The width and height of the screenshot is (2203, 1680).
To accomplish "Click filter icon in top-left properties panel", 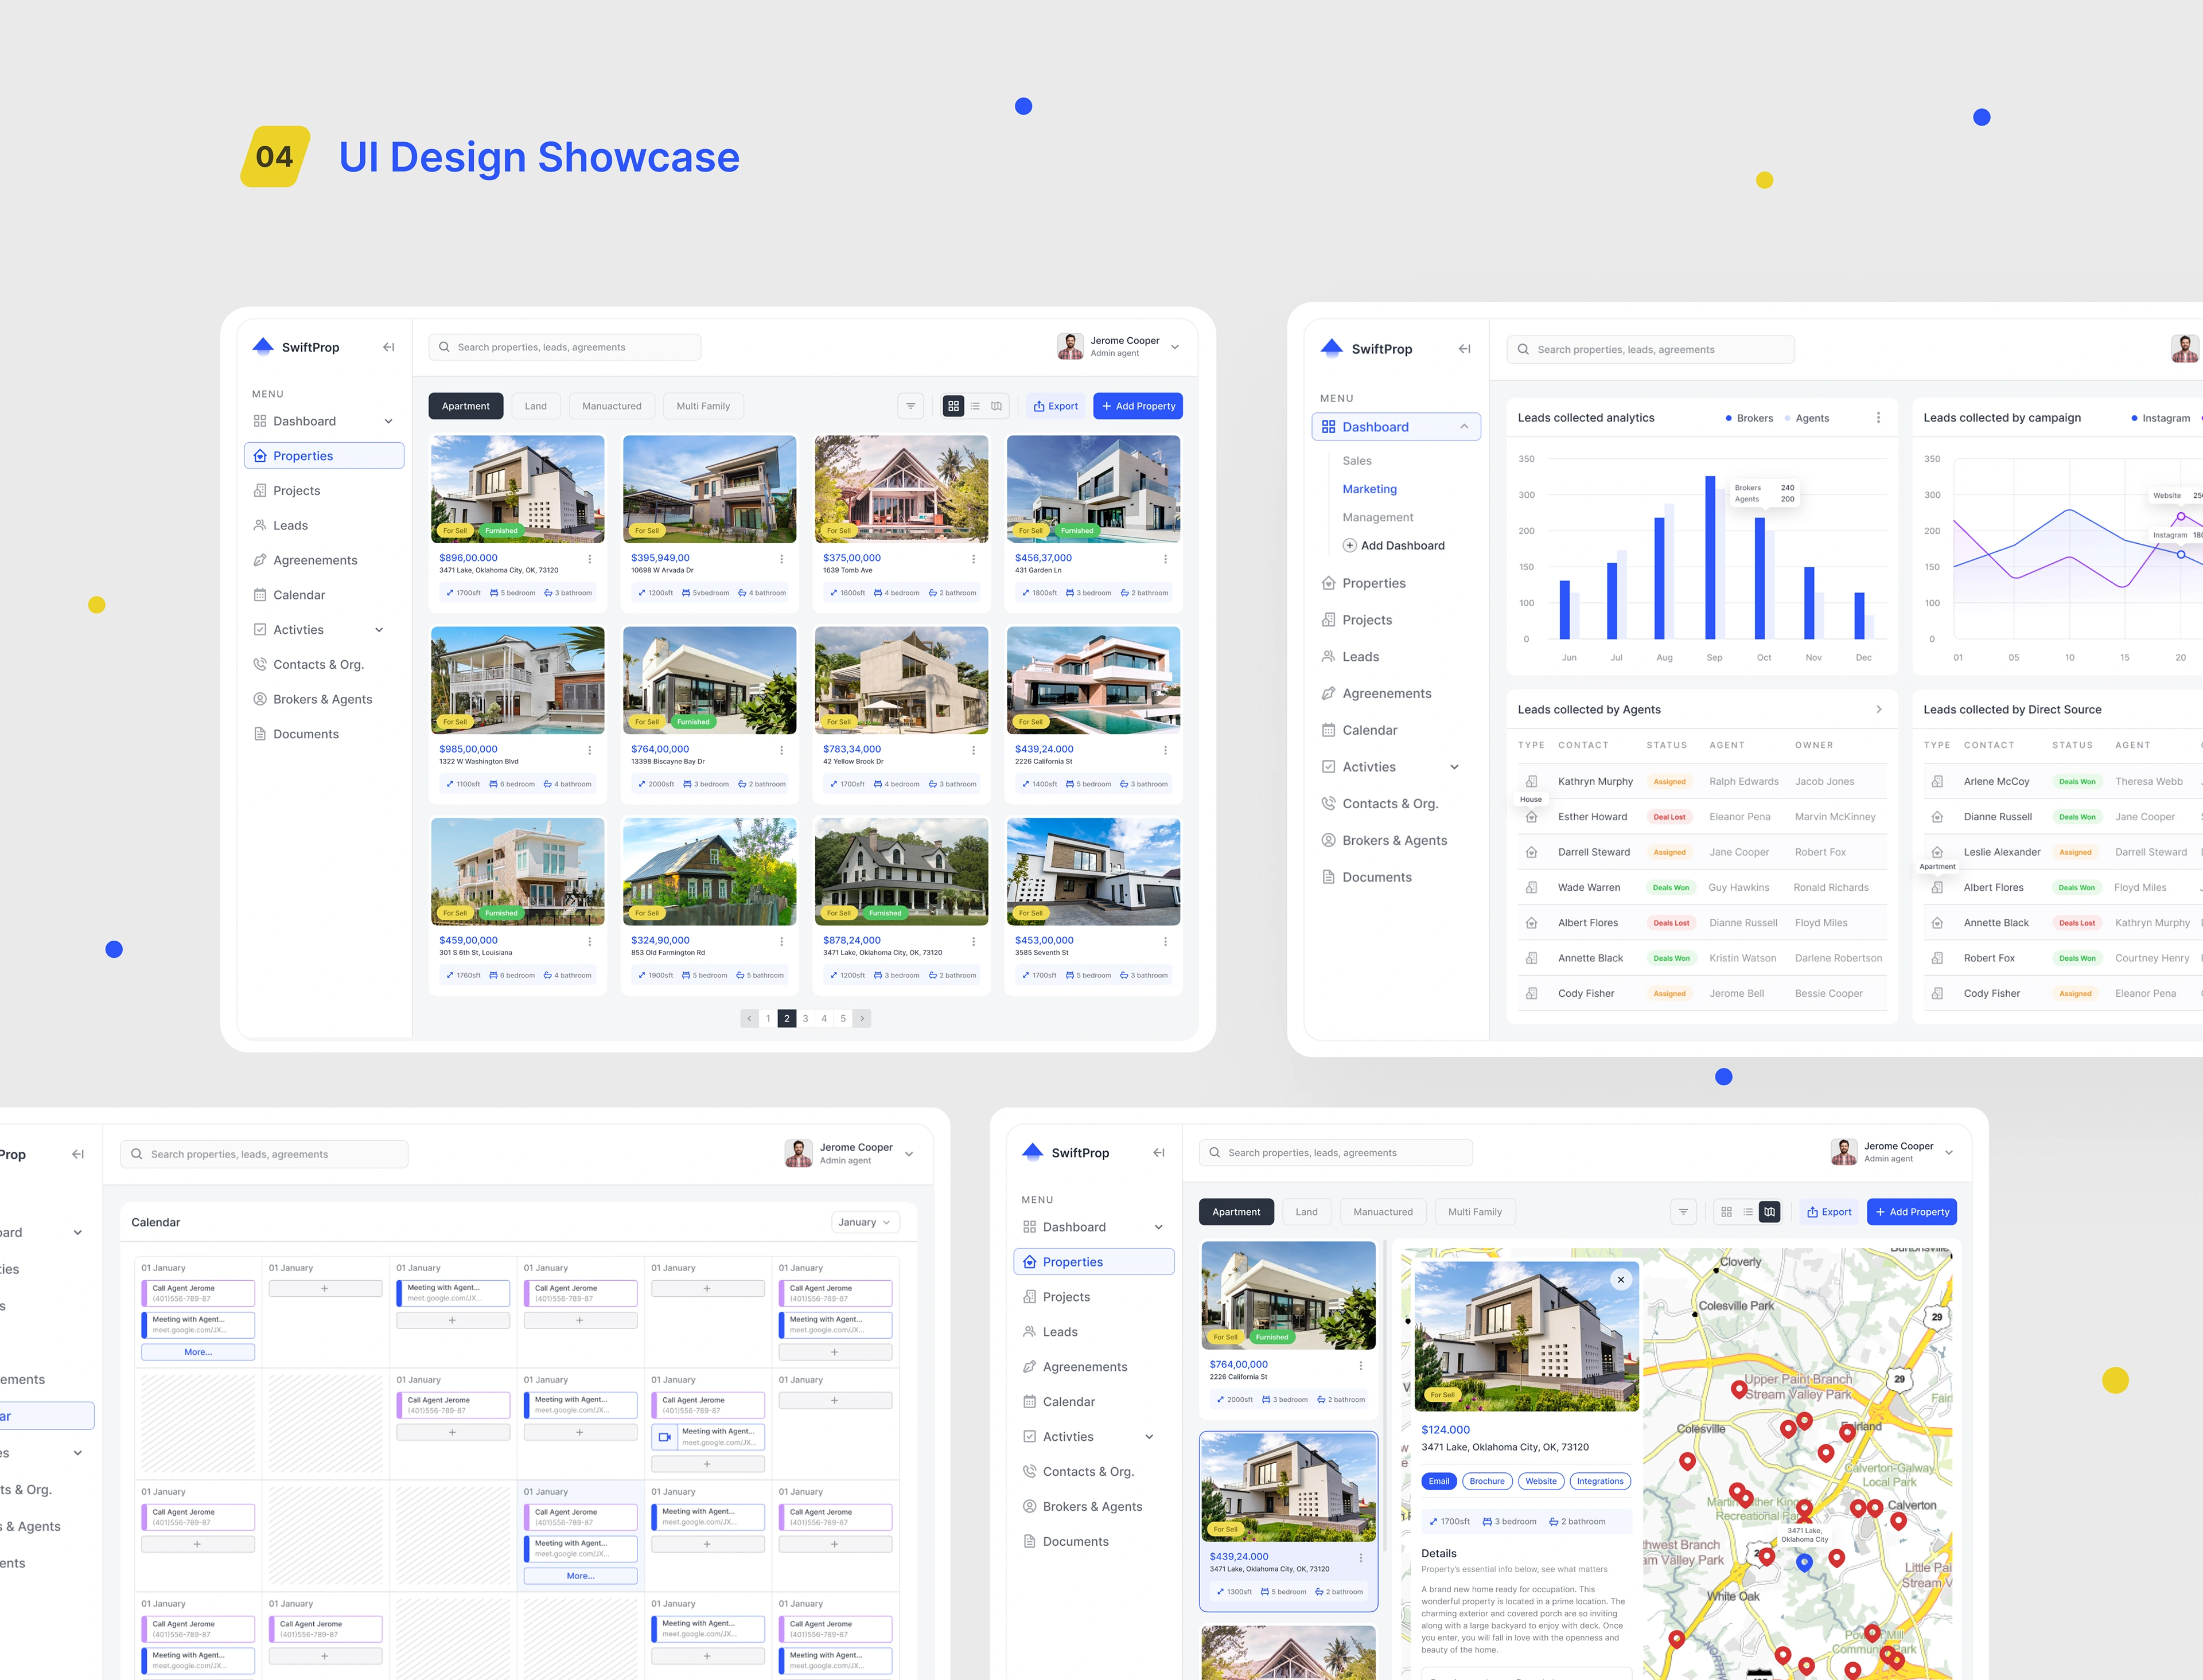I will (x=910, y=406).
